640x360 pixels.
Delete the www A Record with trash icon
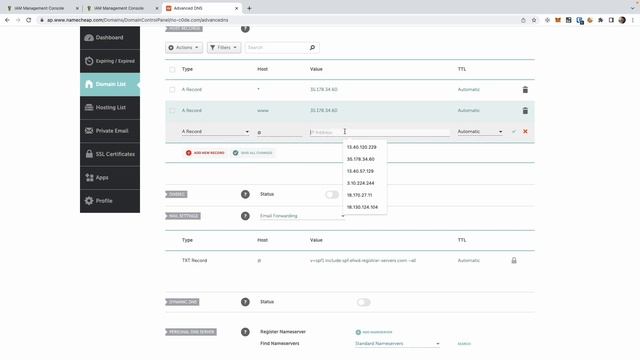(525, 111)
